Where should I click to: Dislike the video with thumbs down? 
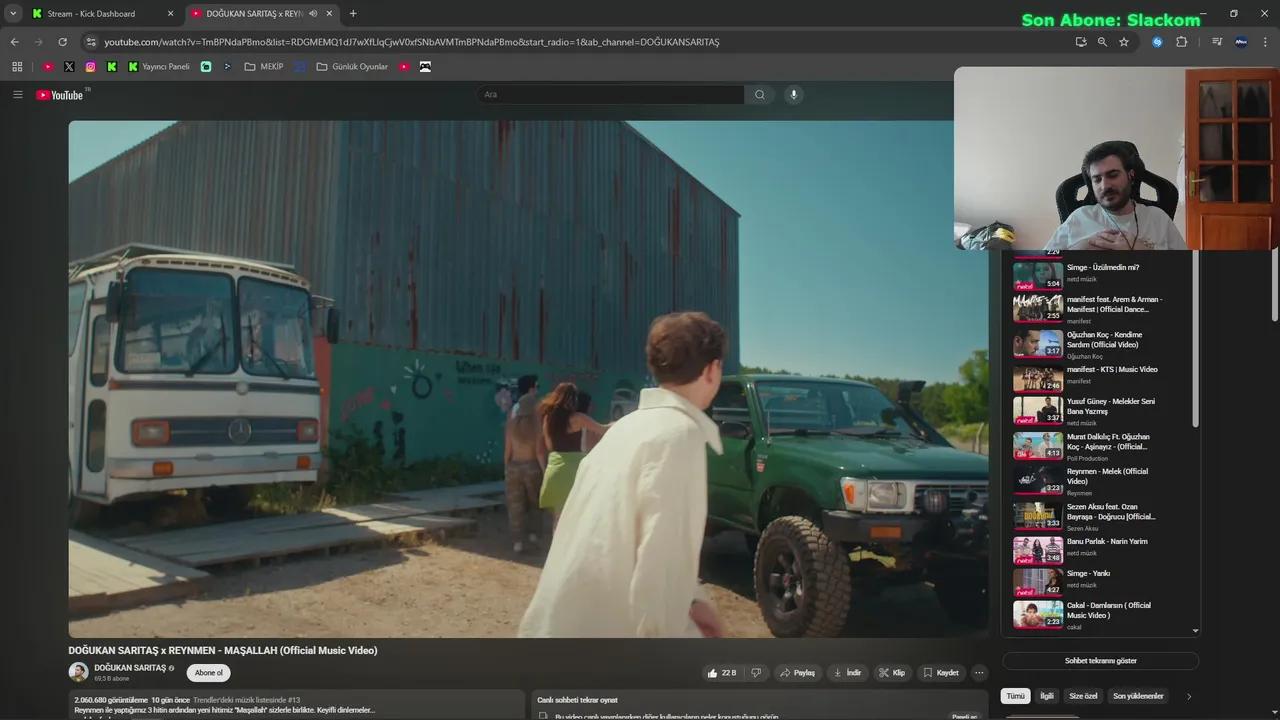756,673
